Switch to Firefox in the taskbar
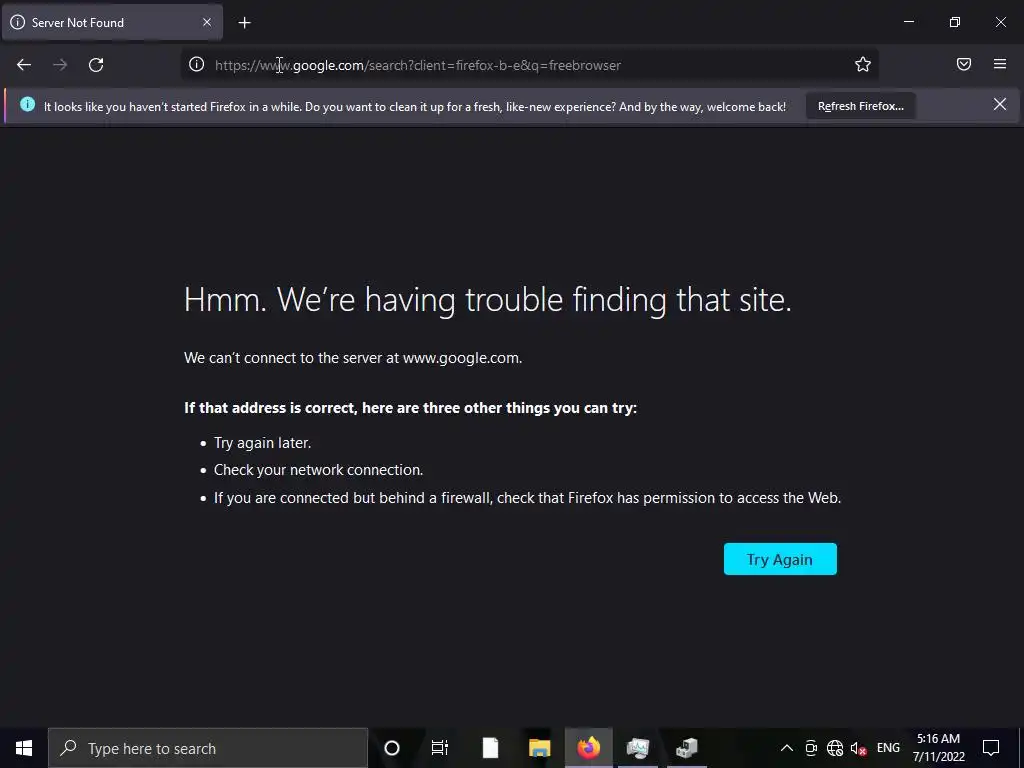The height and width of the screenshot is (768, 1024). [588, 748]
